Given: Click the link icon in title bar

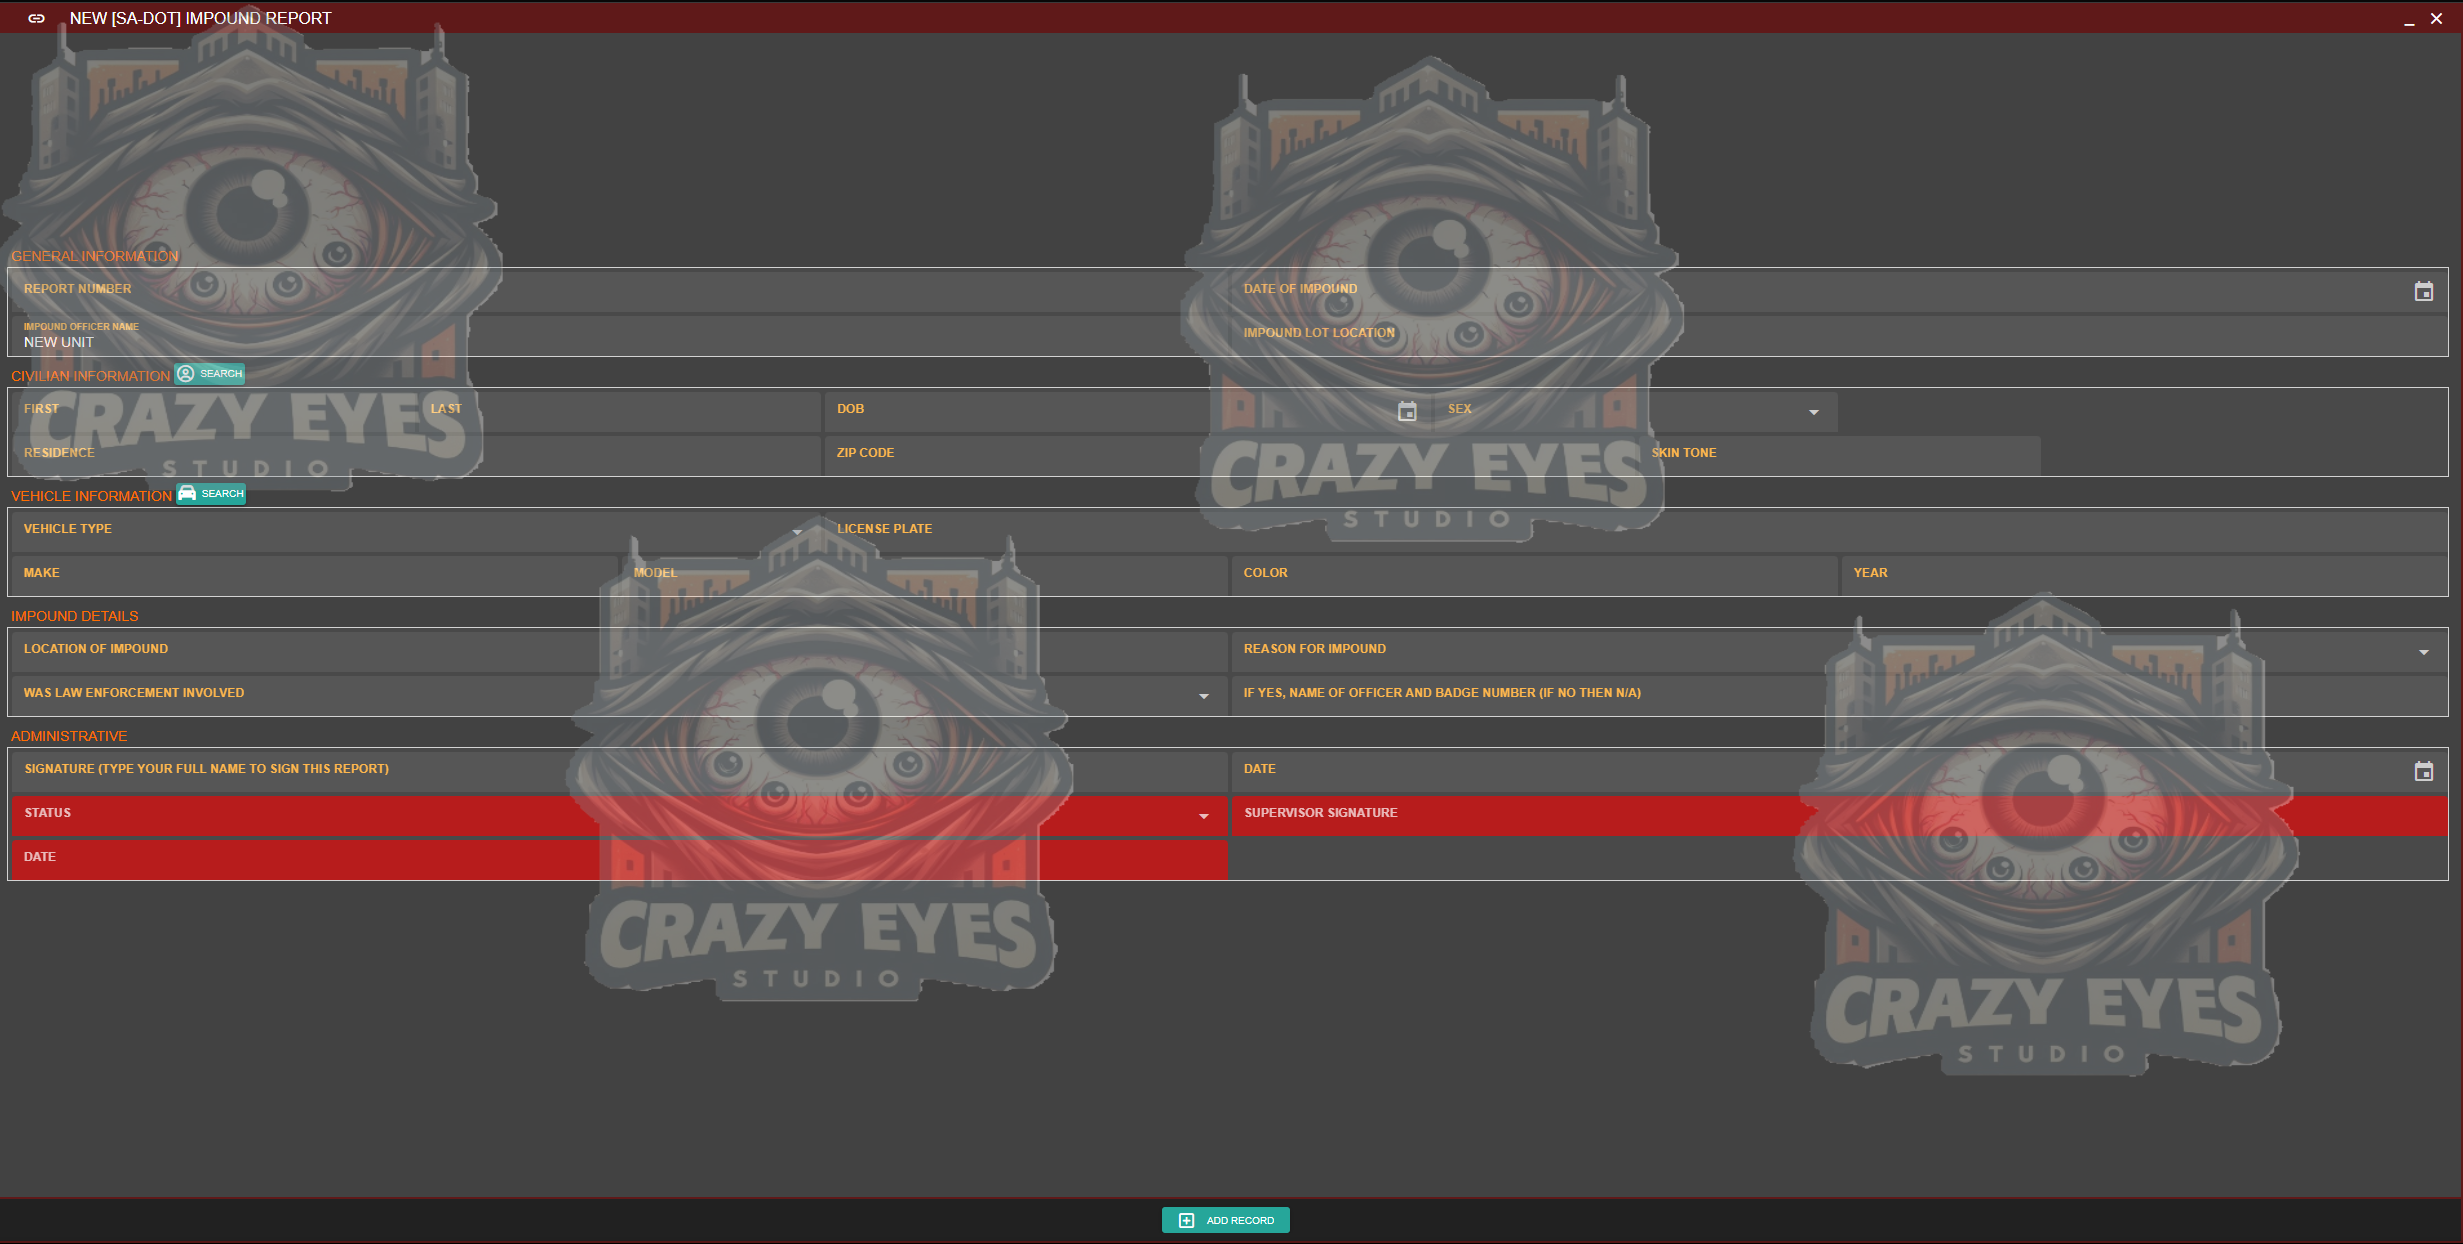Looking at the screenshot, I should (37, 18).
